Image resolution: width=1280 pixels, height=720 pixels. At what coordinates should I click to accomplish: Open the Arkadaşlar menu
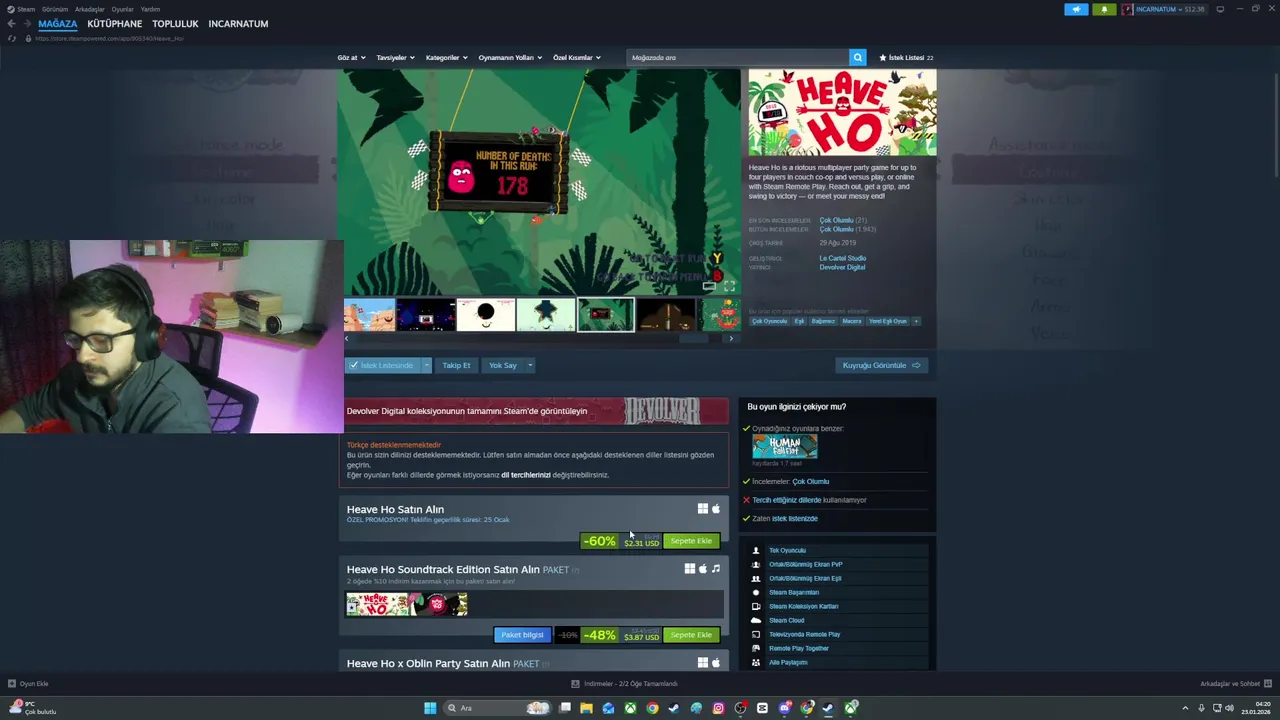coord(90,9)
